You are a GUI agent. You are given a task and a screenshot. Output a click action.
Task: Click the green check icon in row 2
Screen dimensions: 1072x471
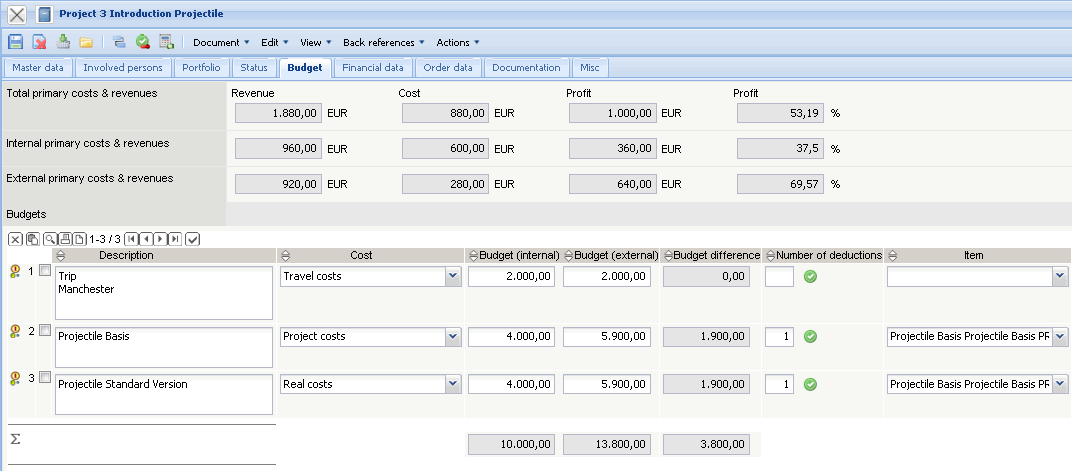(811, 337)
